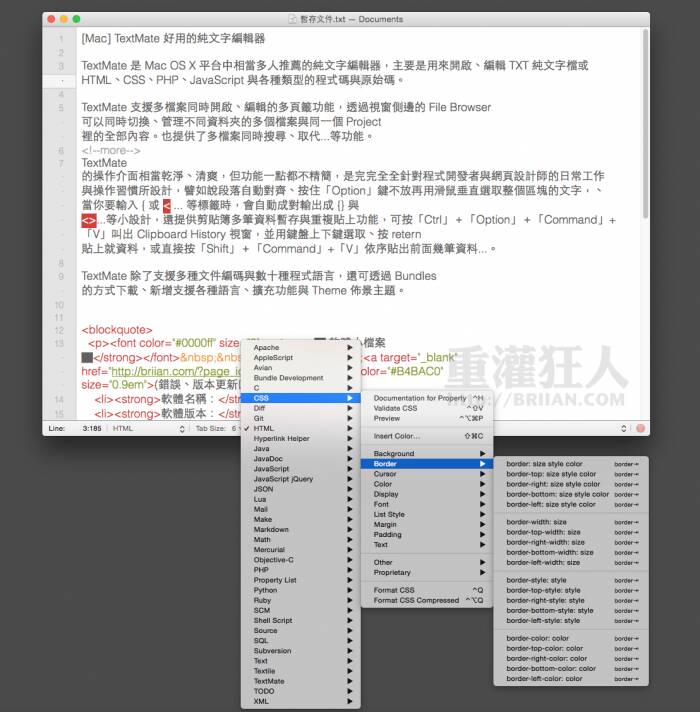Choose Documentation for Property
700x712 pixels.
click(427, 398)
